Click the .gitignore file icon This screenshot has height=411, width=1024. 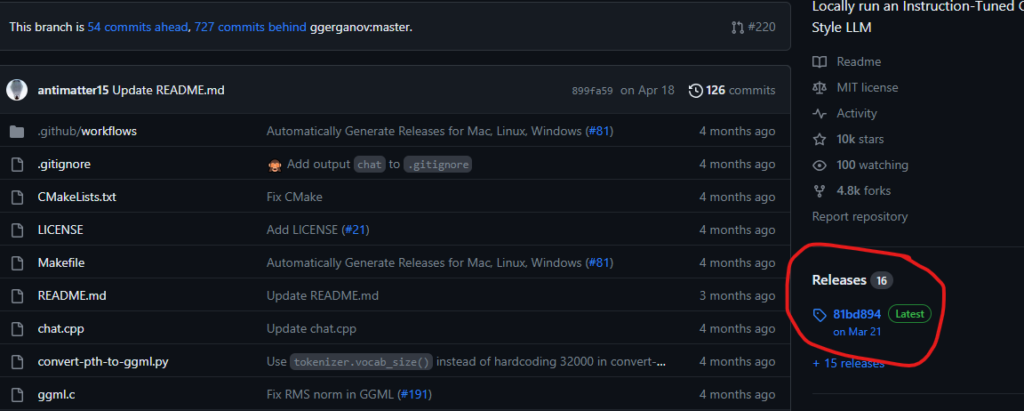17,164
